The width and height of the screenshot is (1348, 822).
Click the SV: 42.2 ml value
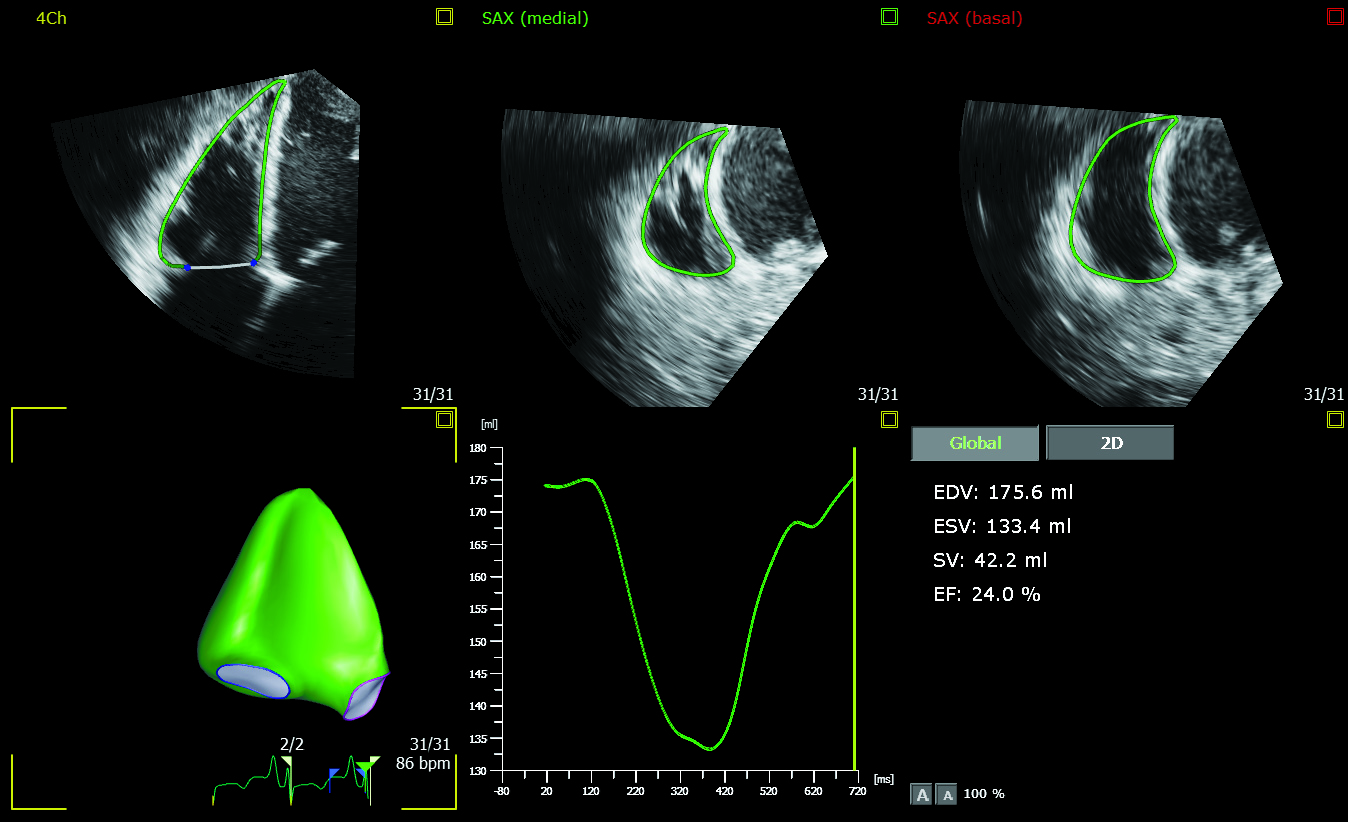pos(990,560)
